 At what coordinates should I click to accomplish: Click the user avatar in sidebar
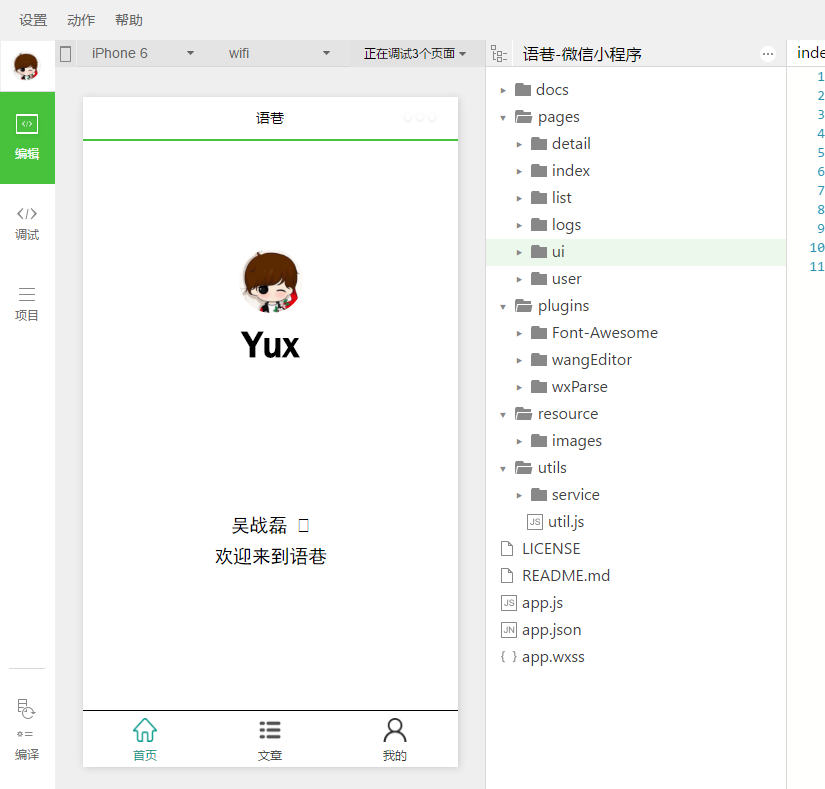pos(26,66)
